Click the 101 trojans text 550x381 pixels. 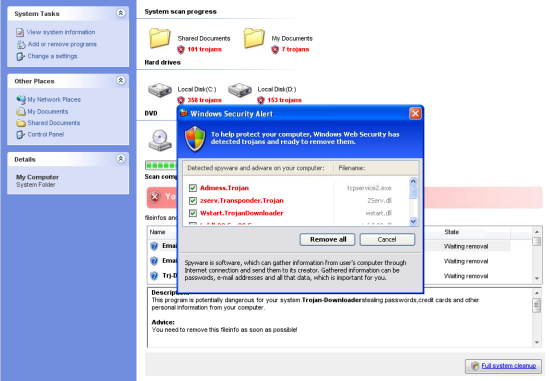(204, 49)
